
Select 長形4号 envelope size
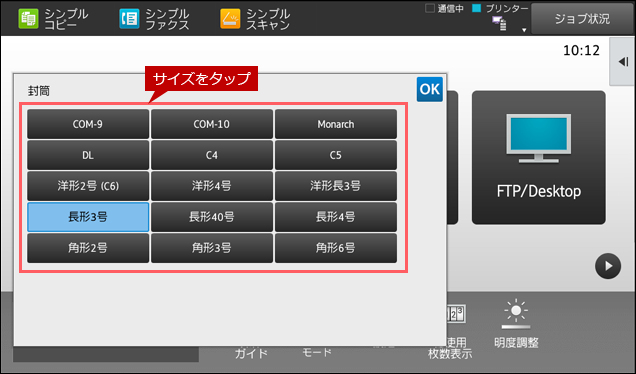336,217
